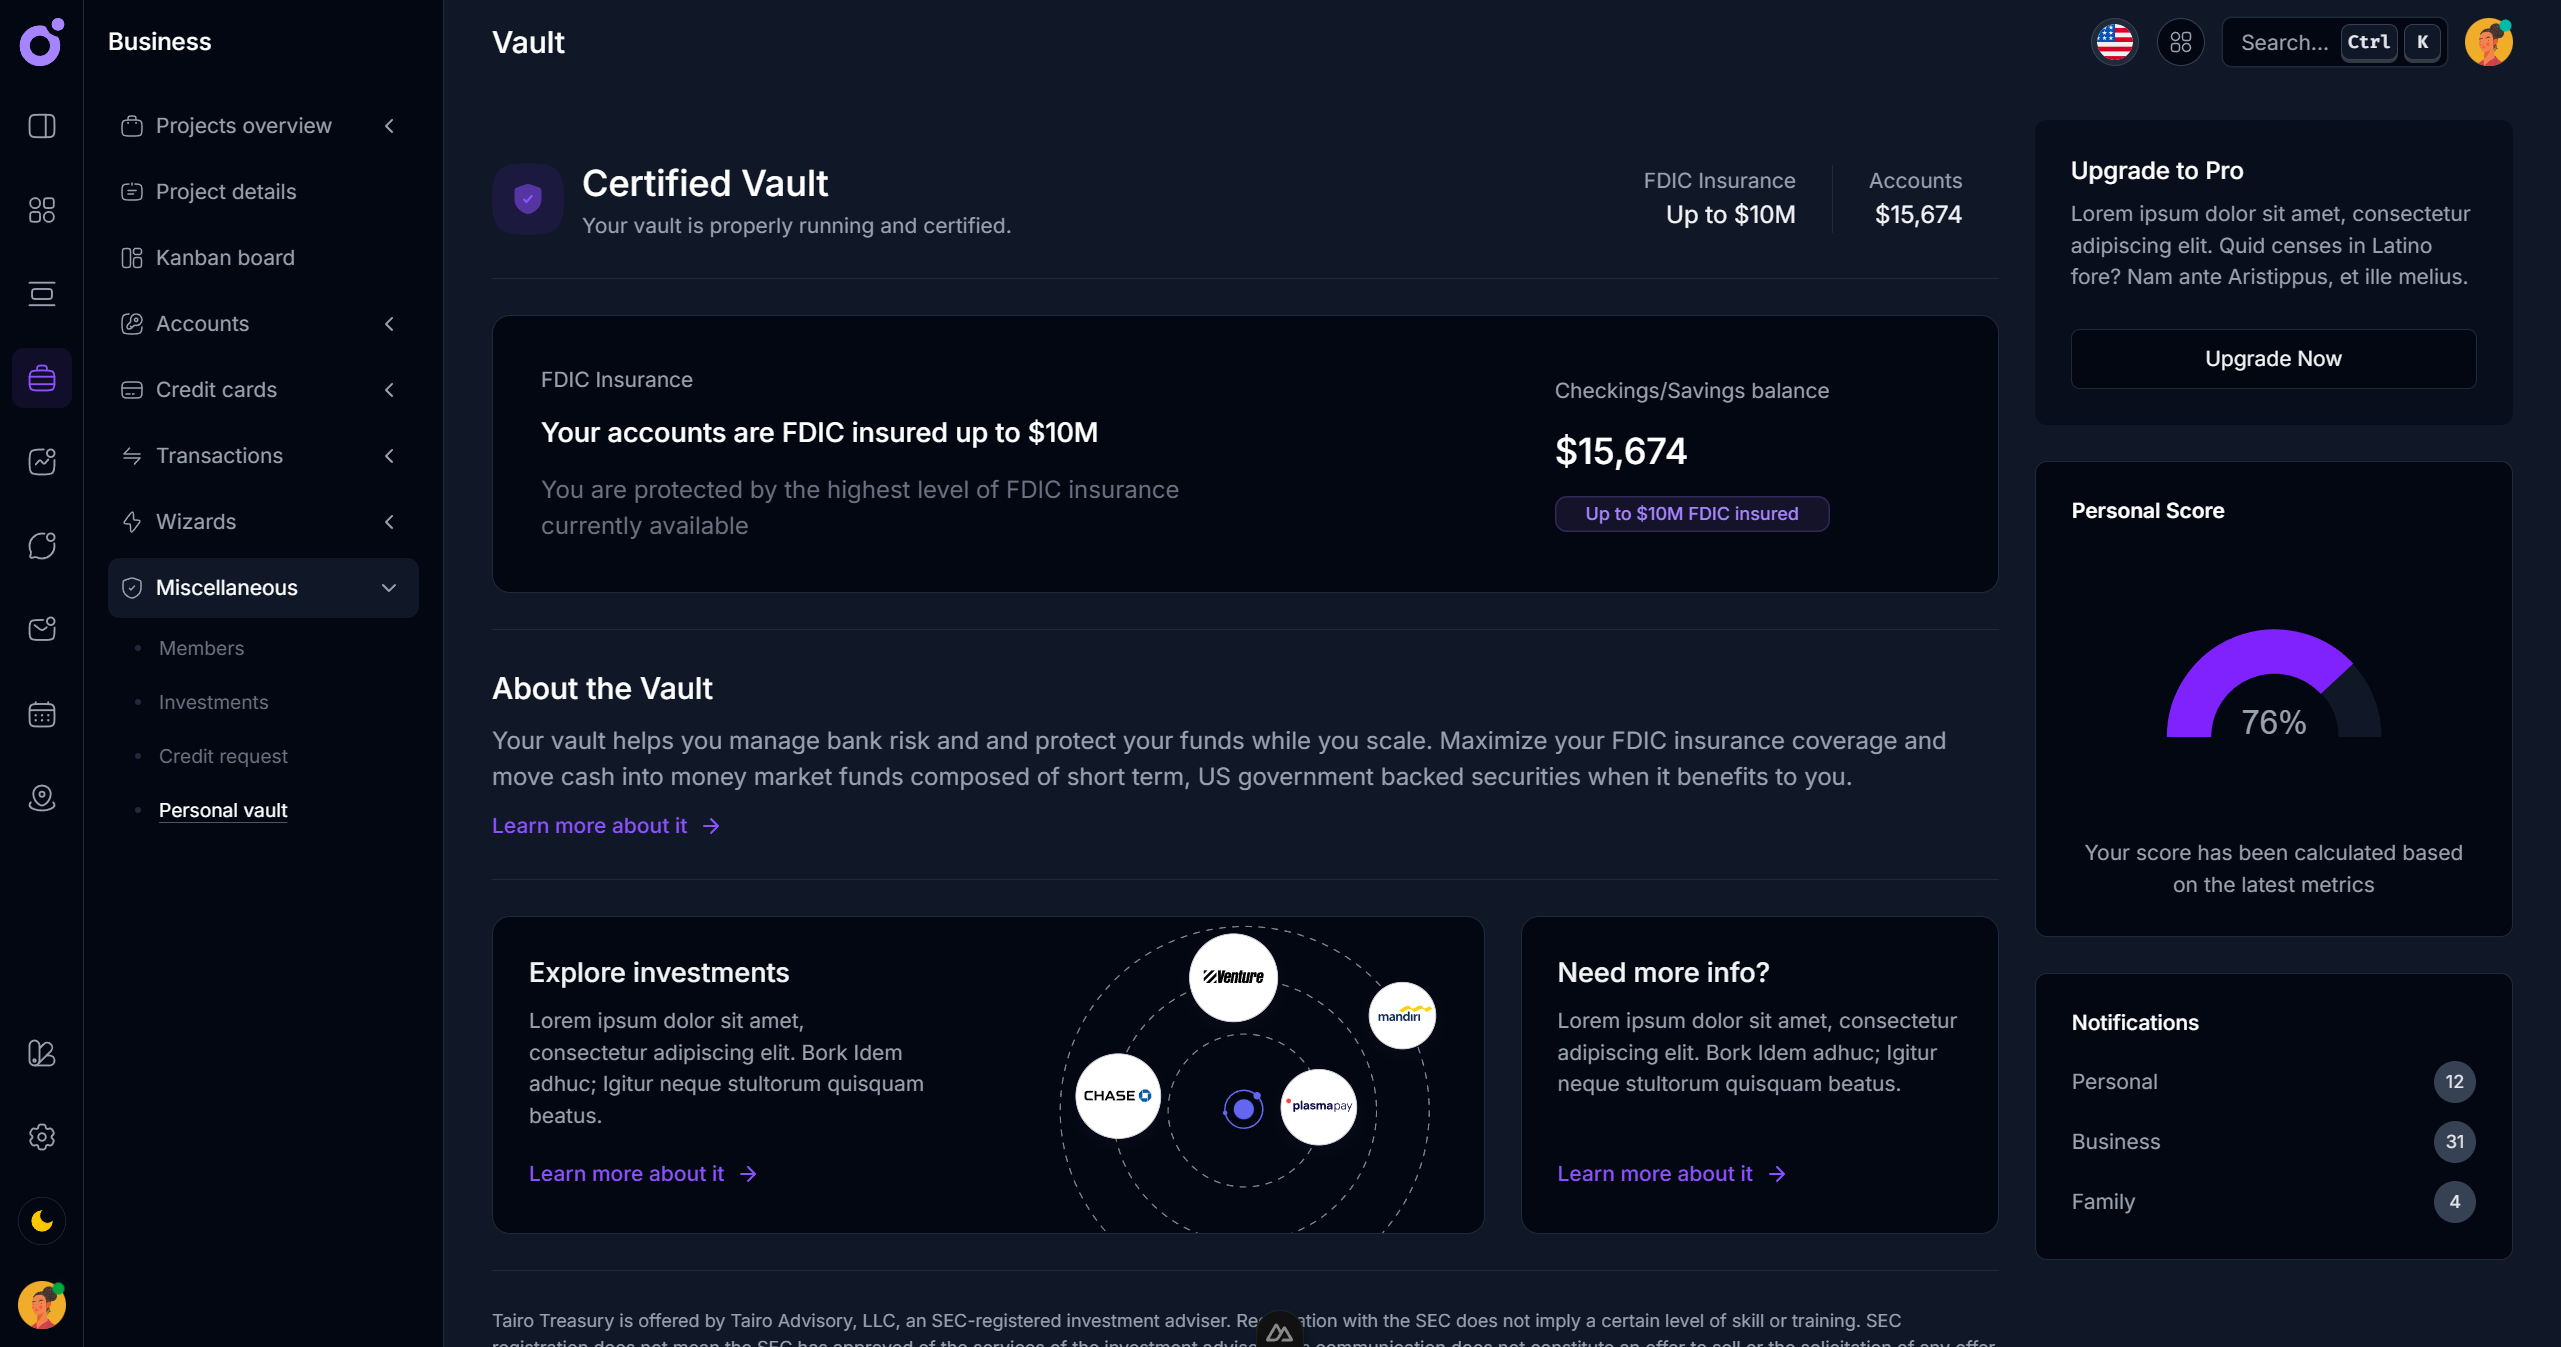
Task: Click the briefcase icon in the left rail
Action: tap(42, 378)
